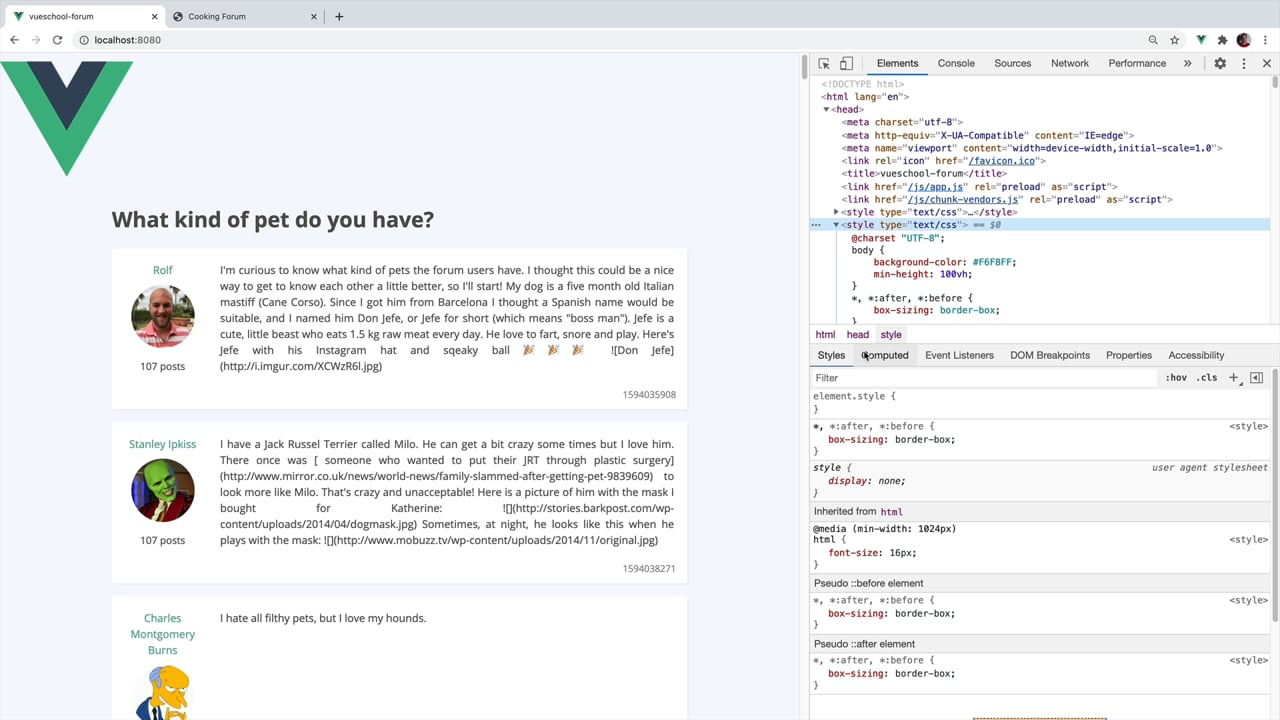Click the html link in Inherited from

pos(891,512)
